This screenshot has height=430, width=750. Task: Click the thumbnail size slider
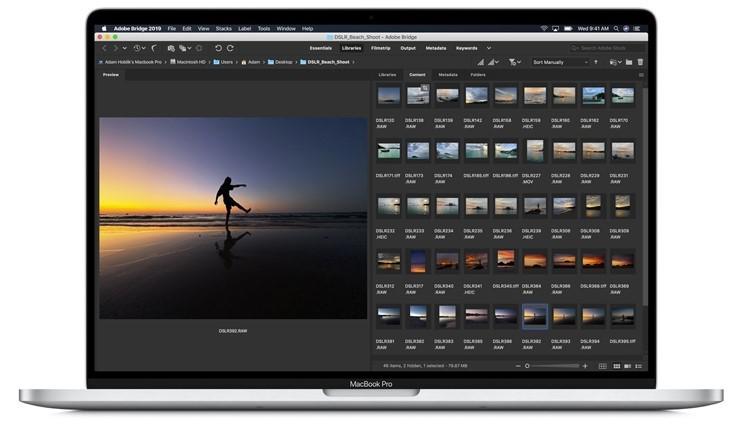(x=555, y=366)
